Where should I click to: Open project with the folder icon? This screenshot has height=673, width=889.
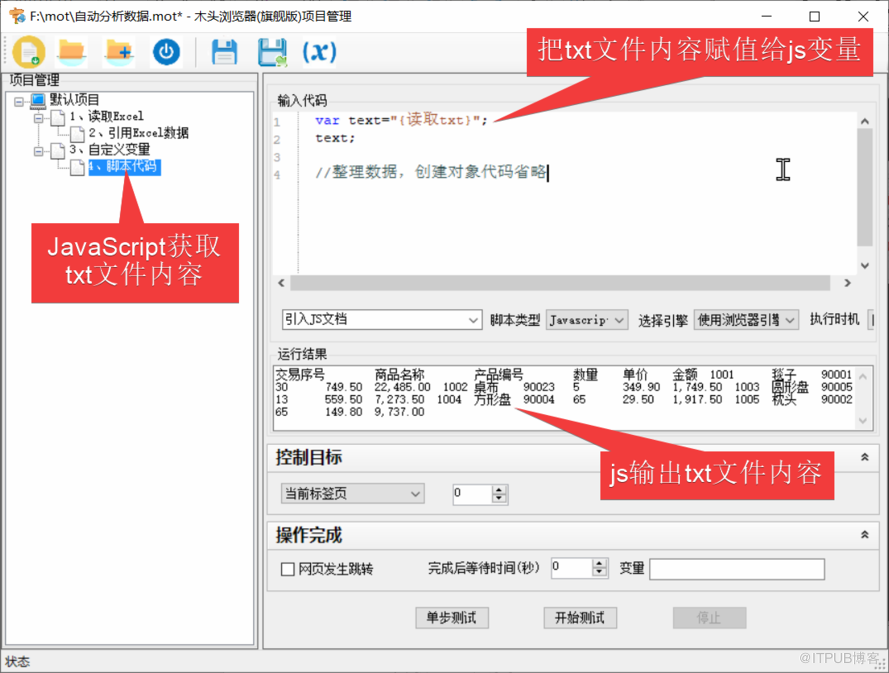[x=71, y=52]
